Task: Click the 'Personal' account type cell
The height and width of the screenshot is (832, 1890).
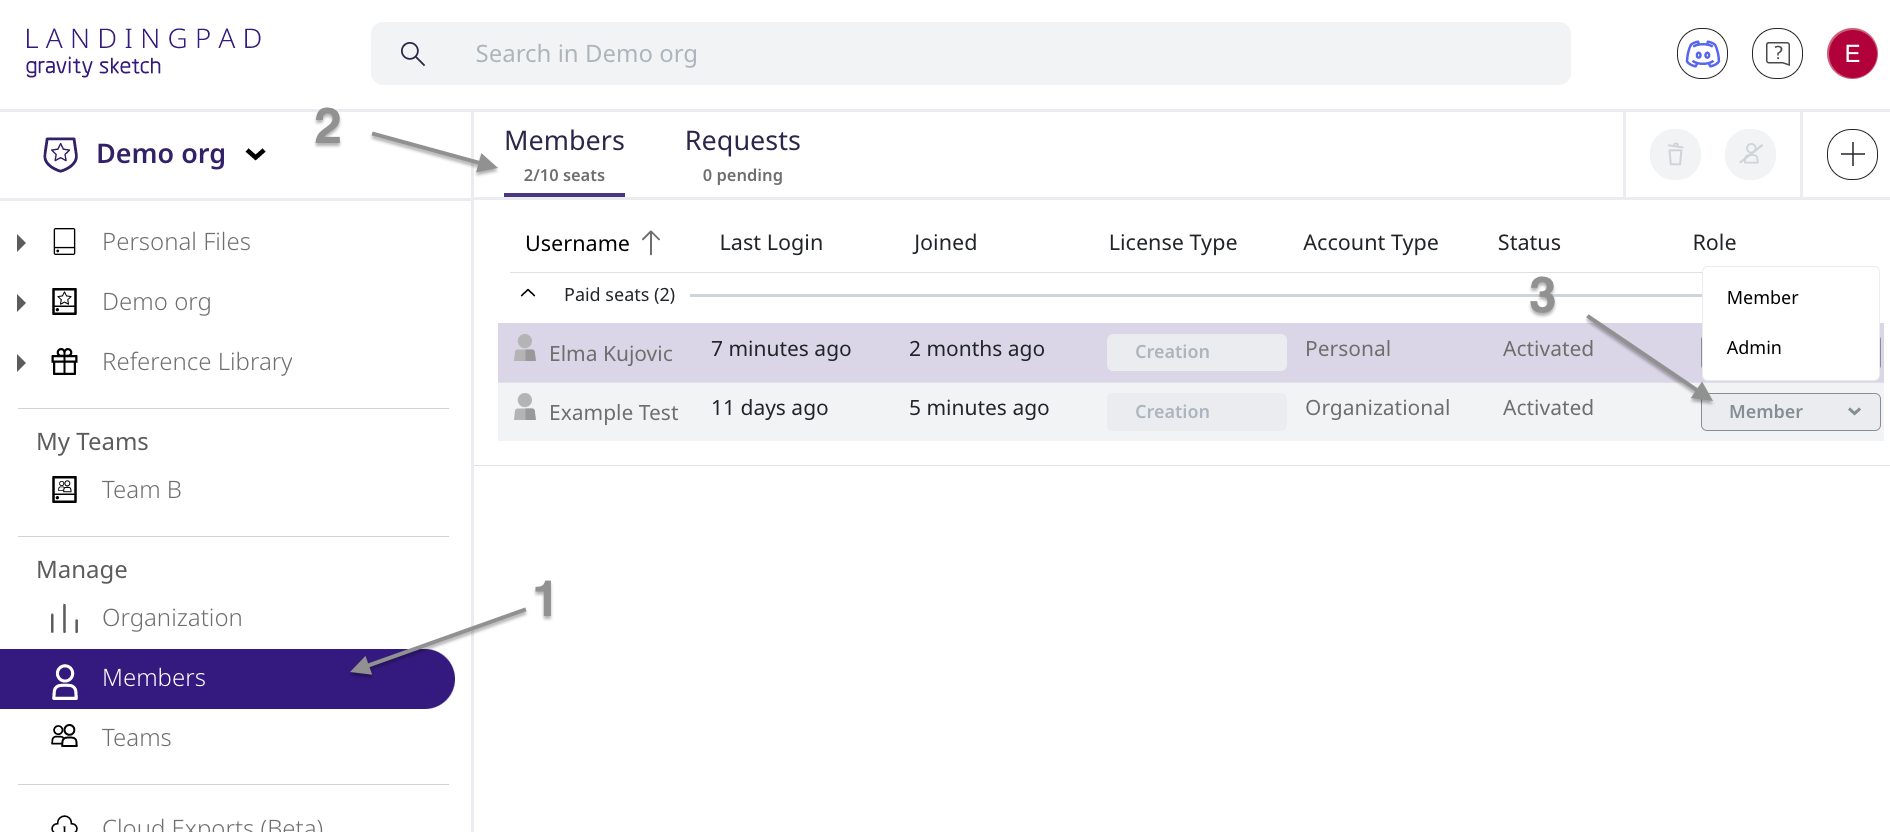Action: coord(1348,348)
